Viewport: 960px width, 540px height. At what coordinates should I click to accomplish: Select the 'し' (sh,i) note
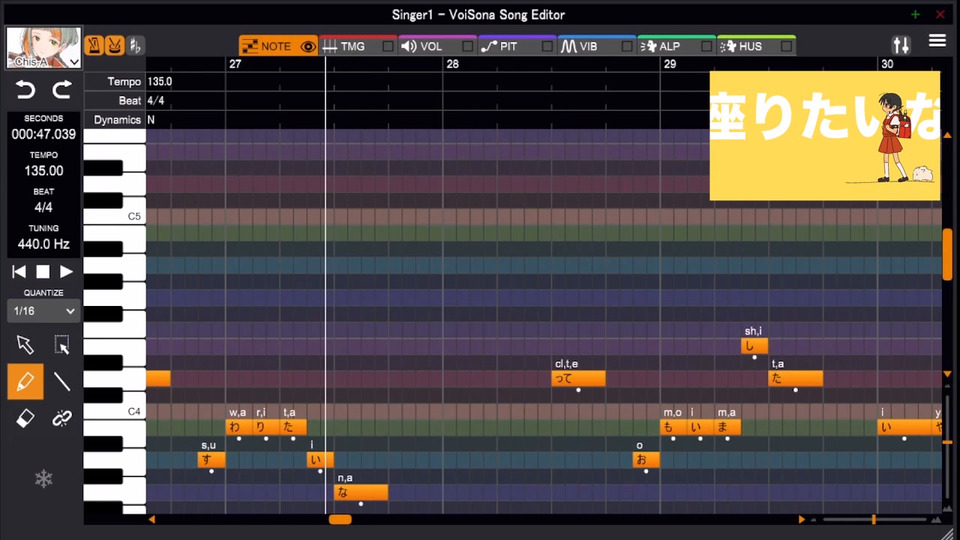tap(754, 346)
